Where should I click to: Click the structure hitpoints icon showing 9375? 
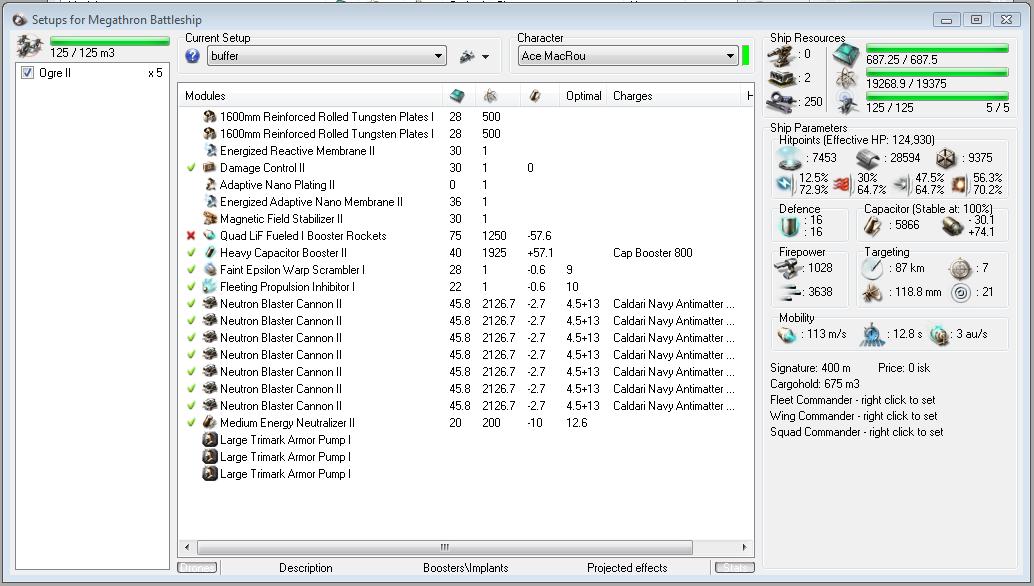pyautogui.click(x=946, y=158)
